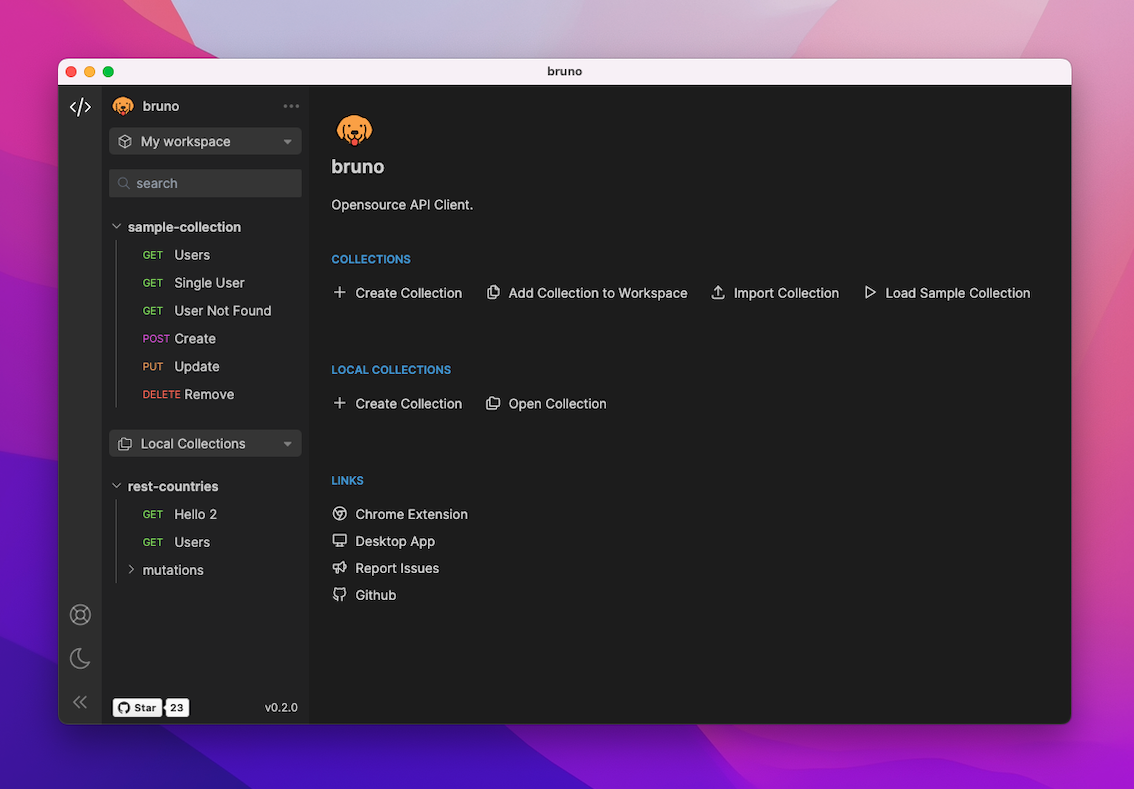Click Open Collection
This screenshot has width=1134, height=789.
(557, 404)
